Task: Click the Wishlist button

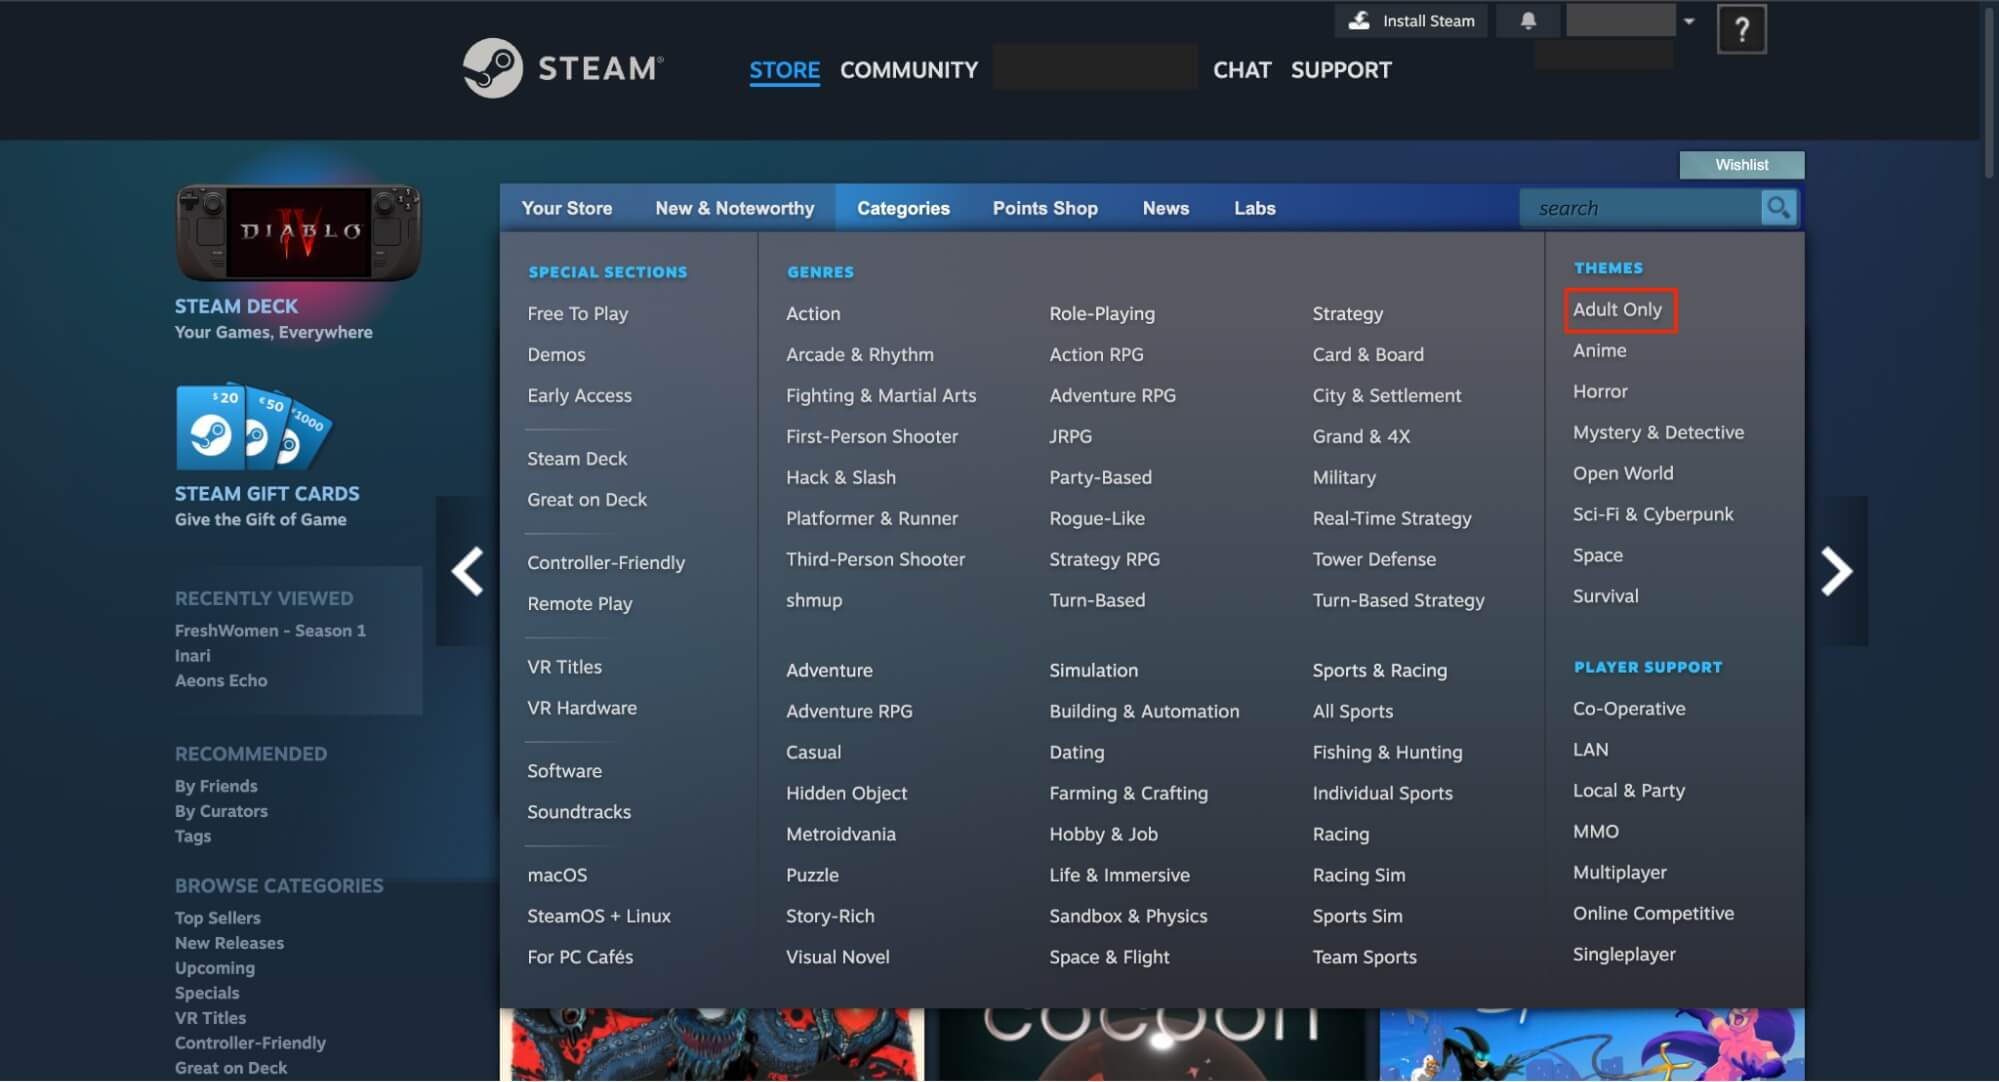Action: (1741, 164)
